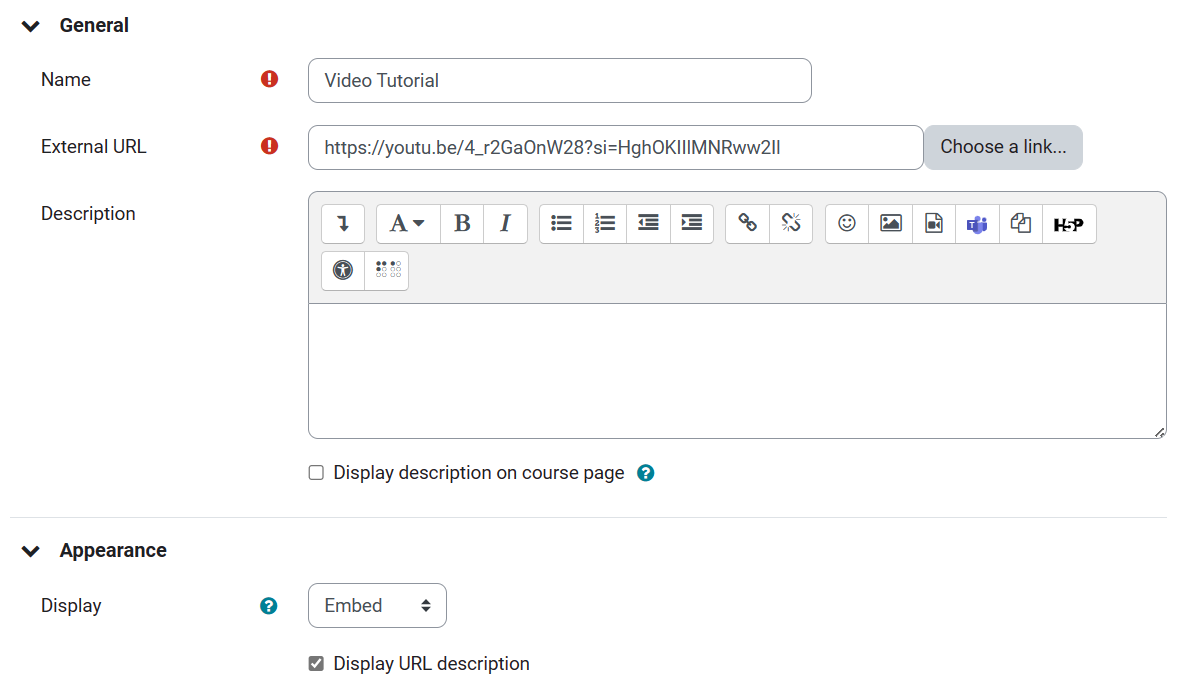The width and height of the screenshot is (1195, 686).
Task: Open the Display dropdown set to Embed
Action: [377, 606]
